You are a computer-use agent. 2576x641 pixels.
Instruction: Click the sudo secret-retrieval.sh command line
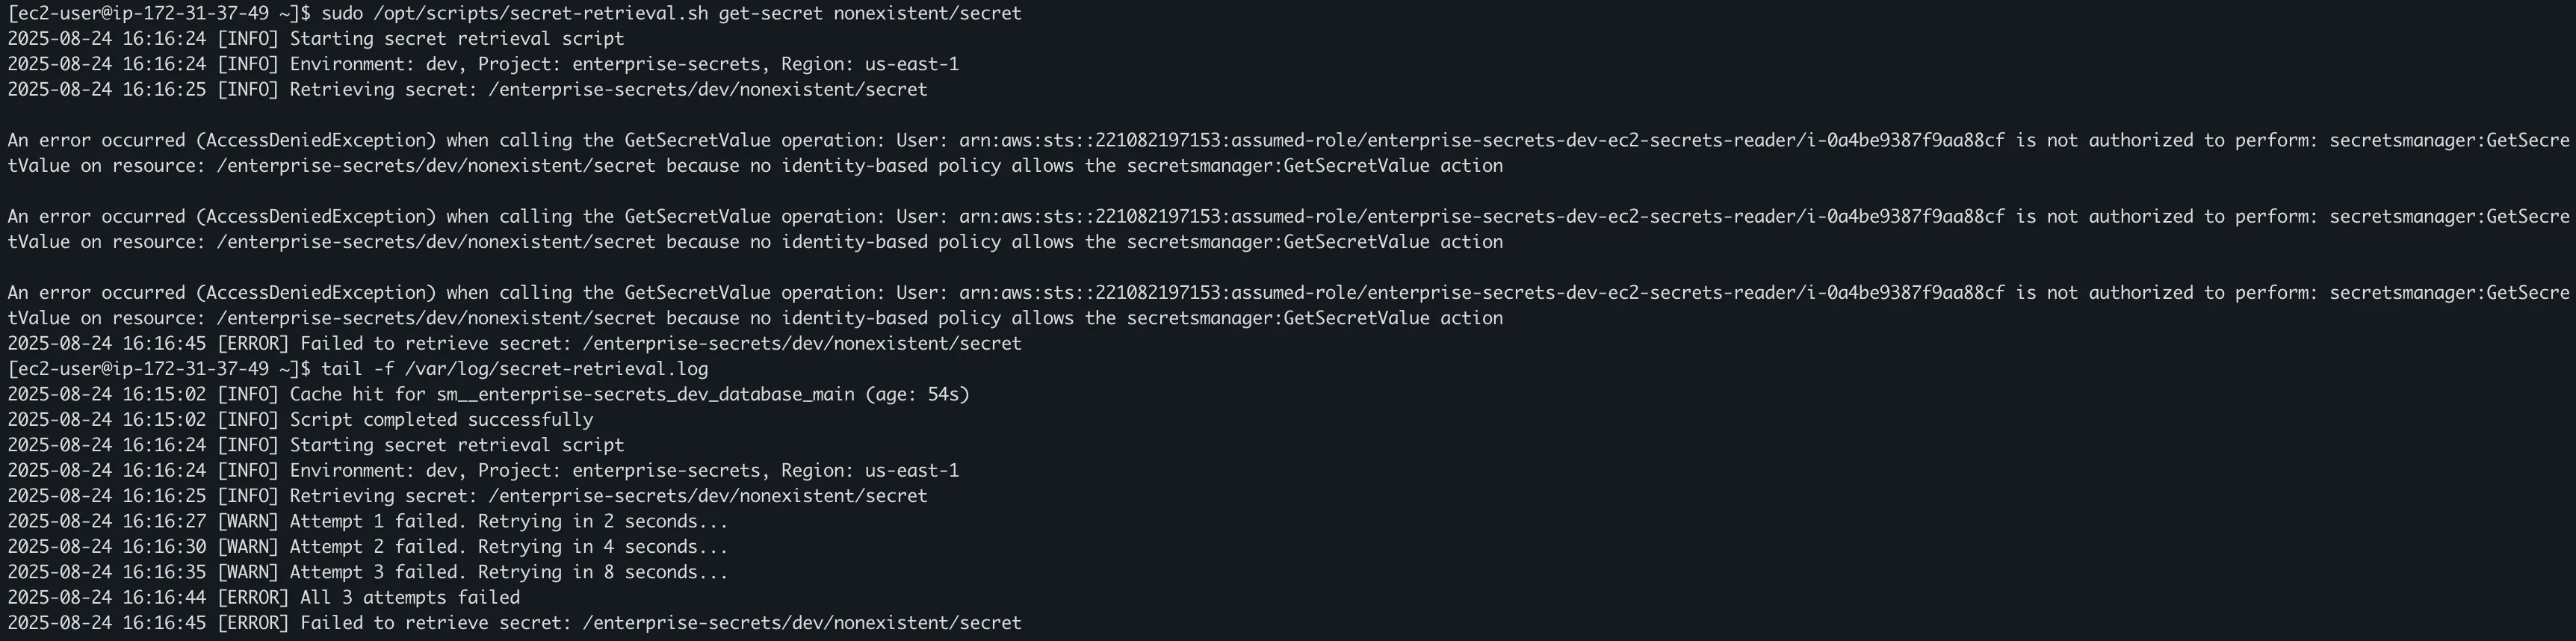tap(515, 13)
